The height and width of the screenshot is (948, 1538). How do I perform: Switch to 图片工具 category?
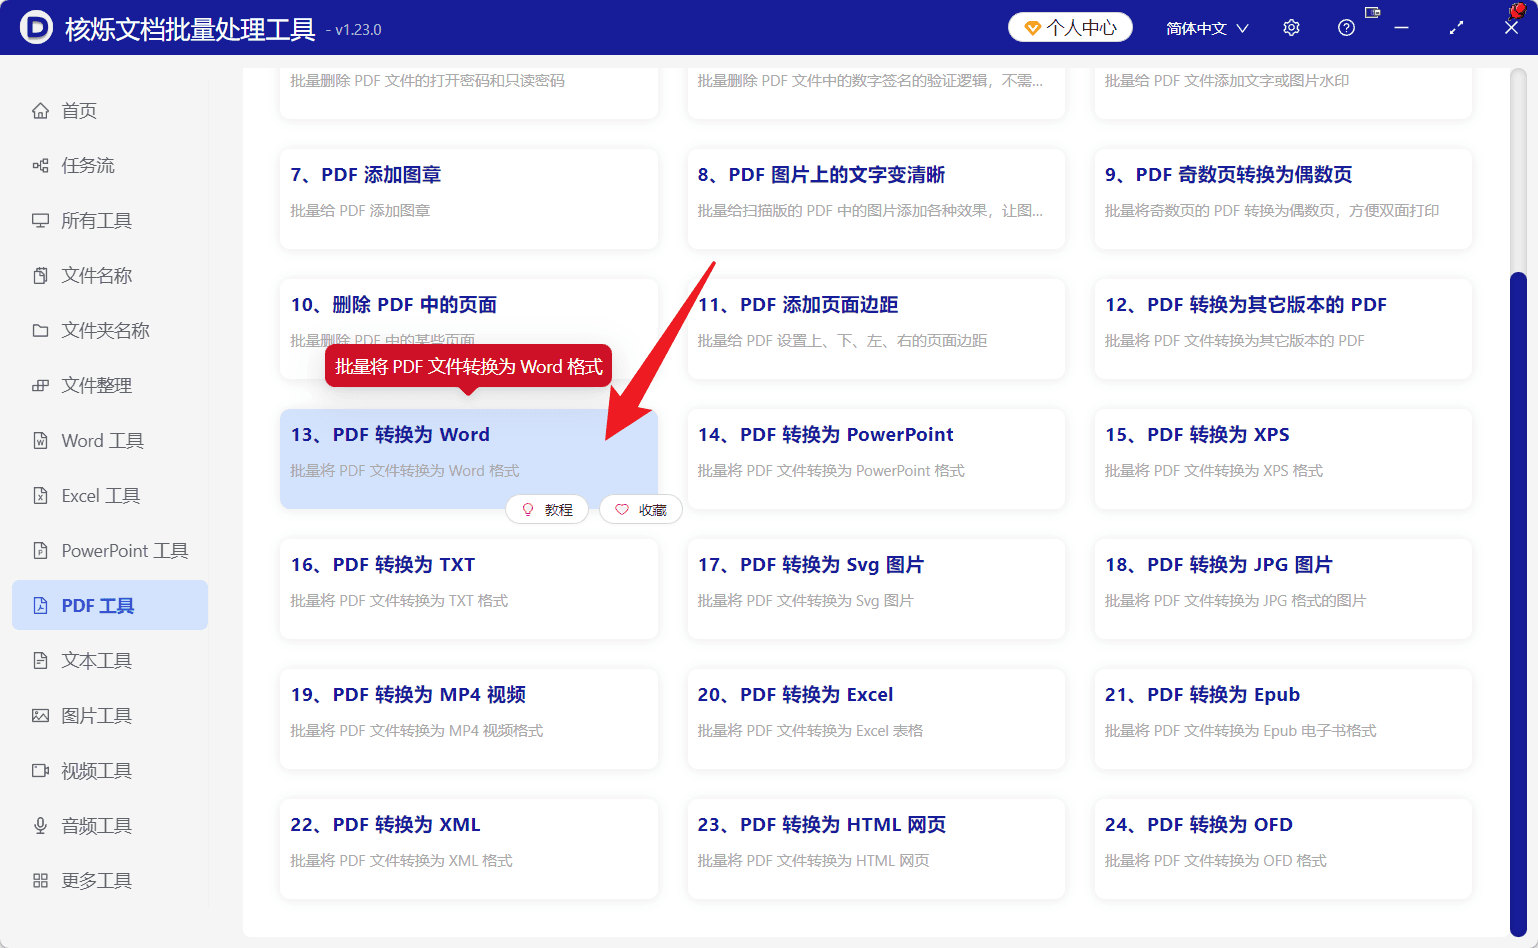[110, 716]
